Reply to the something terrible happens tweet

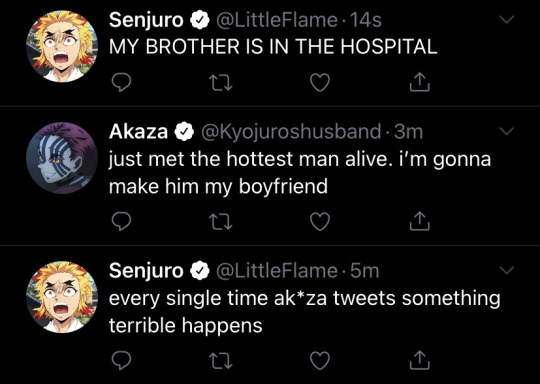click(122, 360)
